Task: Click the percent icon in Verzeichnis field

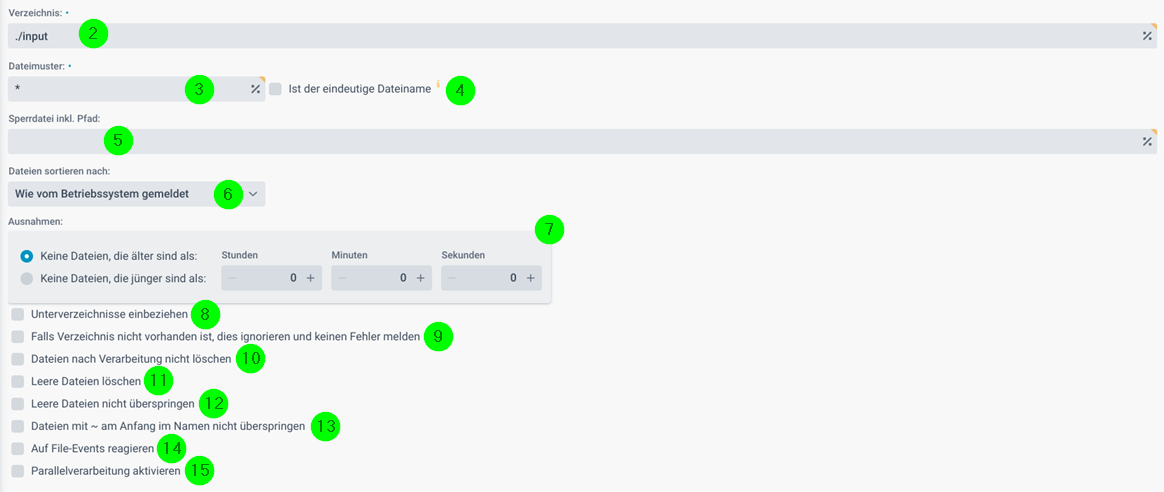Action: pyautogui.click(x=1147, y=36)
